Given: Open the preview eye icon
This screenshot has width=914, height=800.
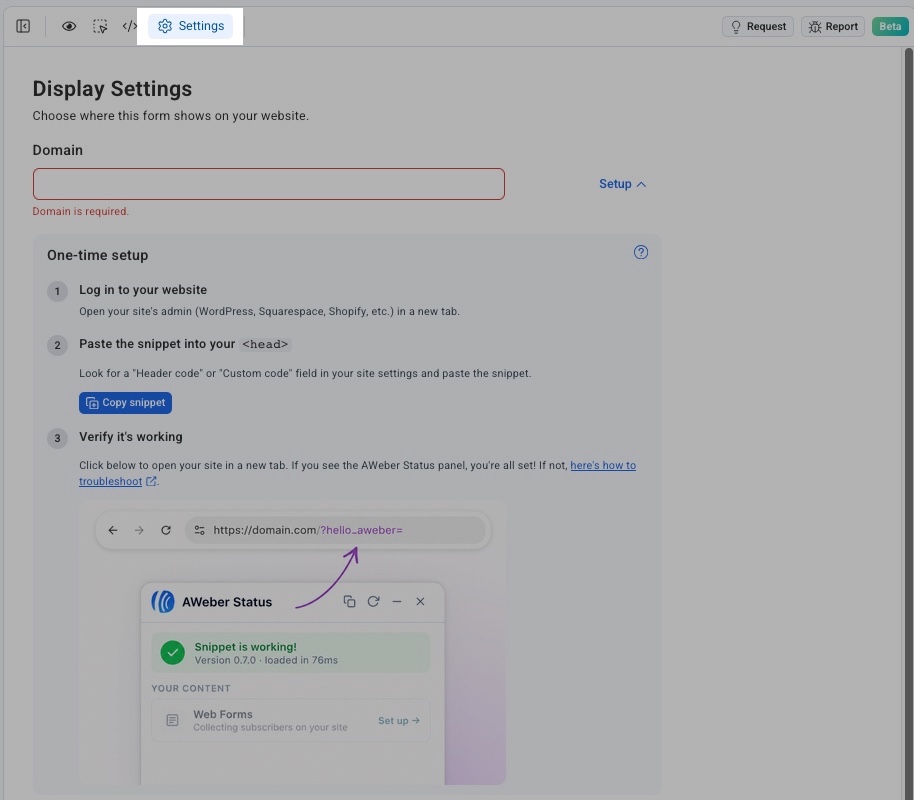Looking at the screenshot, I should [x=69, y=26].
